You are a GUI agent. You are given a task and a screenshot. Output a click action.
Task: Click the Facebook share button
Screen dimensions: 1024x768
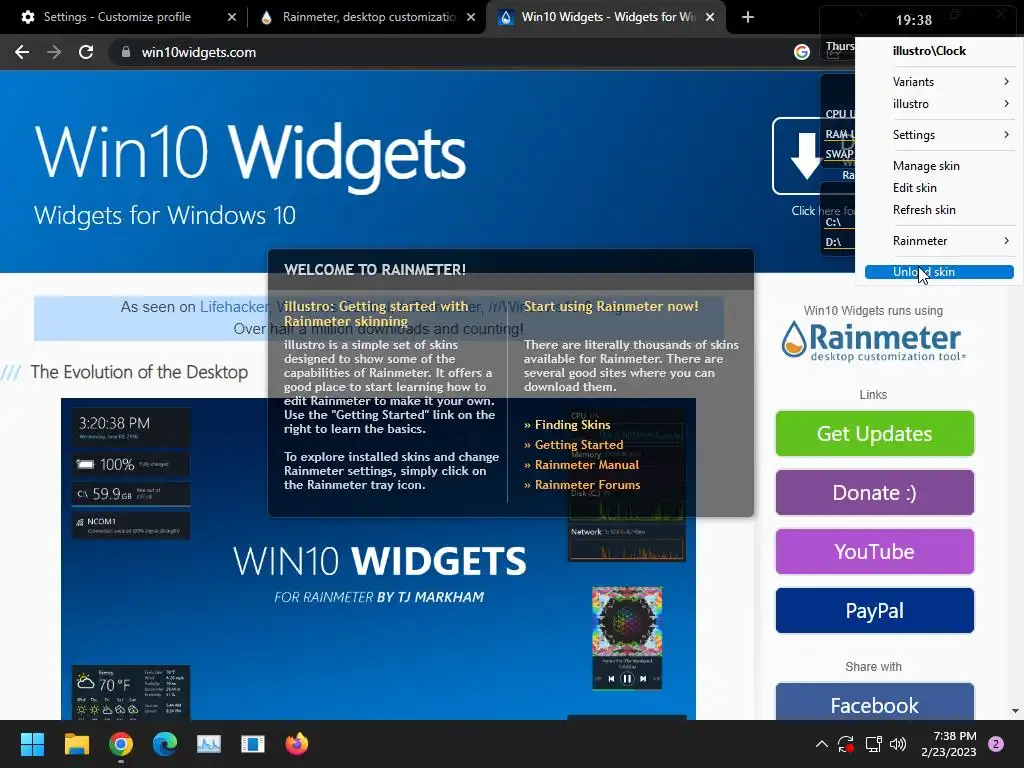click(874, 703)
